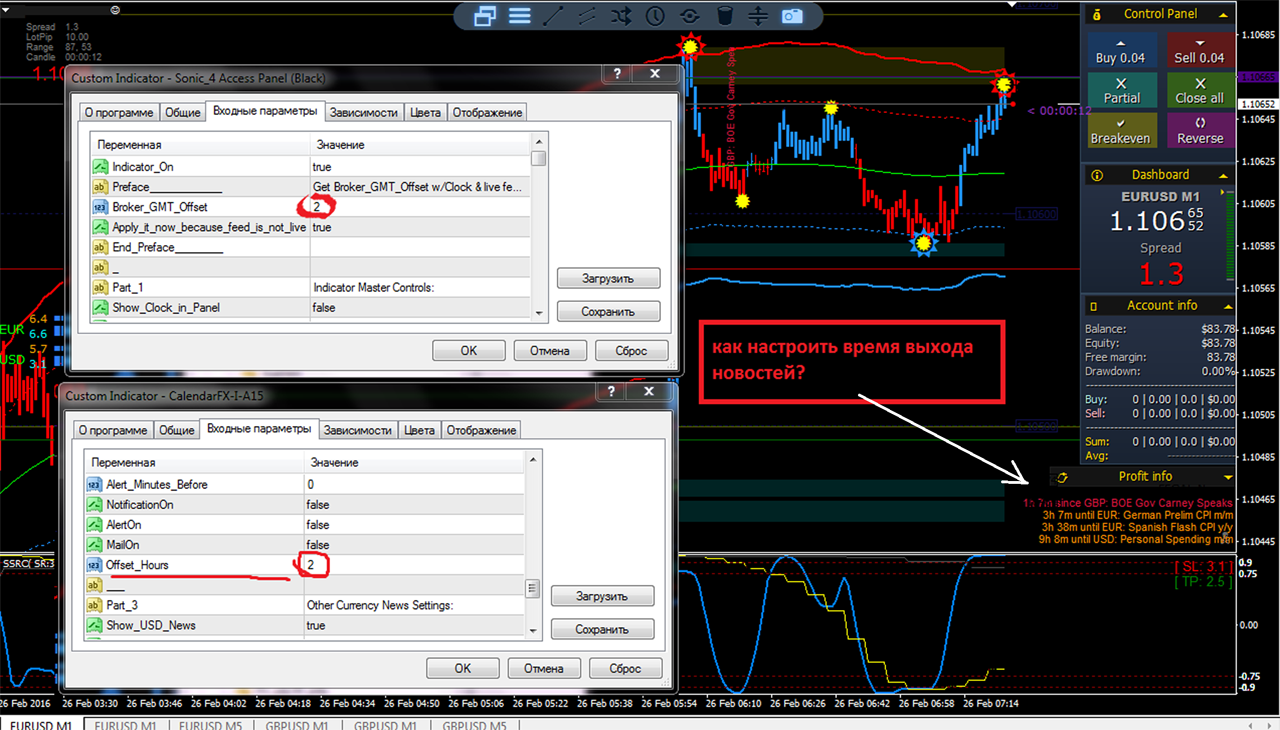
Task: Select the Apply_it_now_because_feed_is_not_live row
Action: pos(310,228)
